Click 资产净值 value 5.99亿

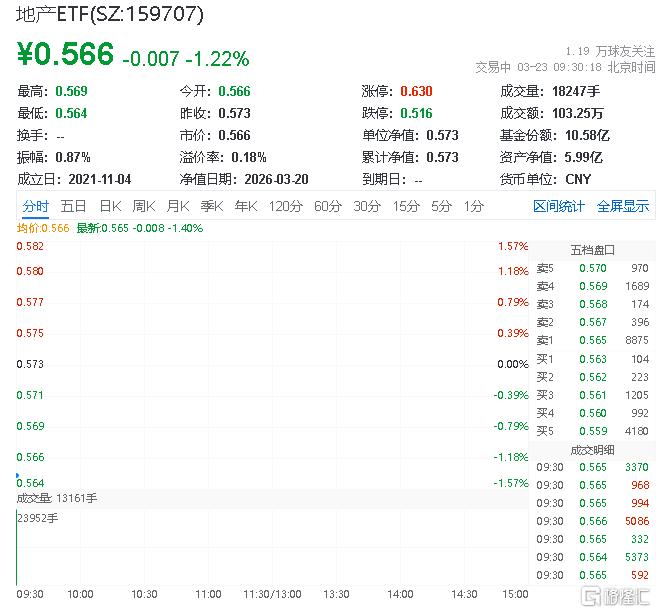coord(584,157)
